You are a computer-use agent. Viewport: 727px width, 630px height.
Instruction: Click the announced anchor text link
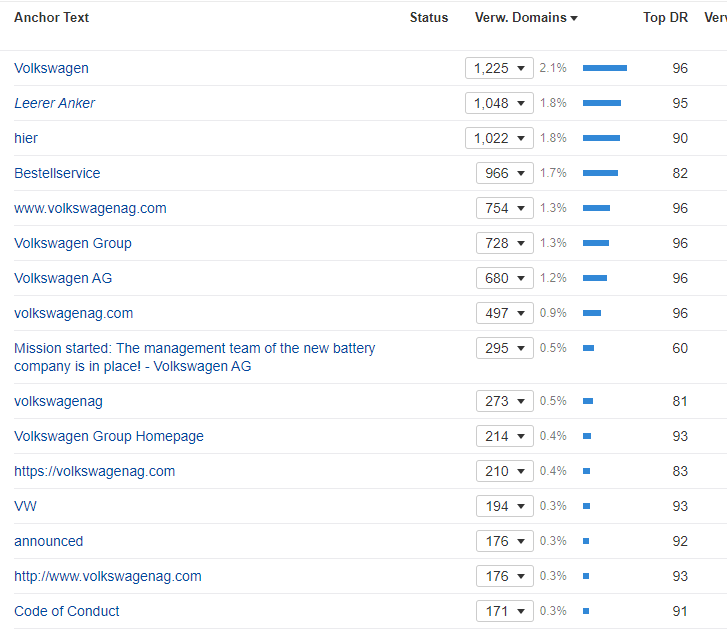coord(48,541)
